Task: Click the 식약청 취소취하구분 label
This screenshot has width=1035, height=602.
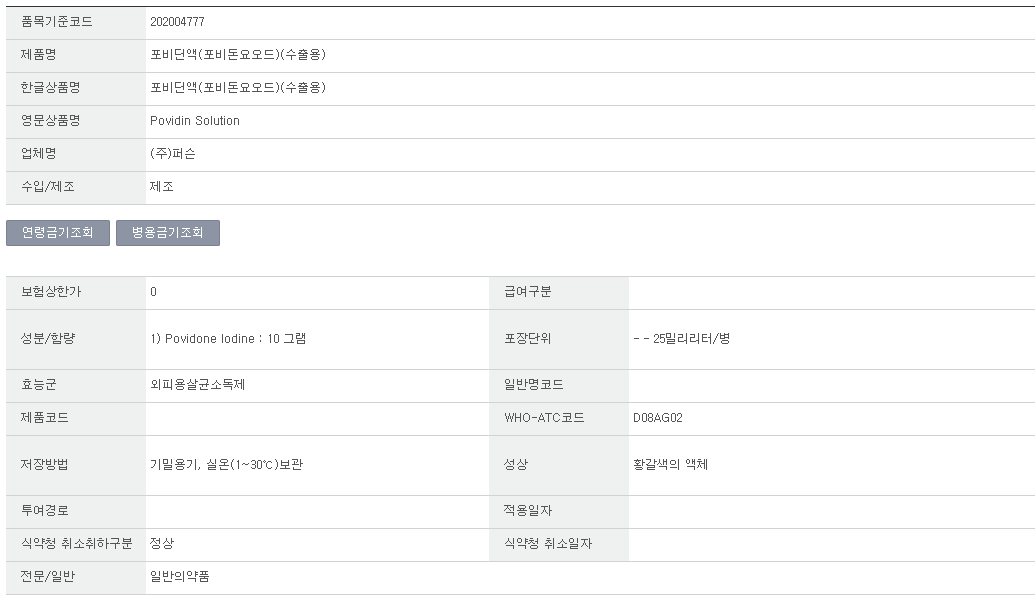Action: (x=77, y=544)
